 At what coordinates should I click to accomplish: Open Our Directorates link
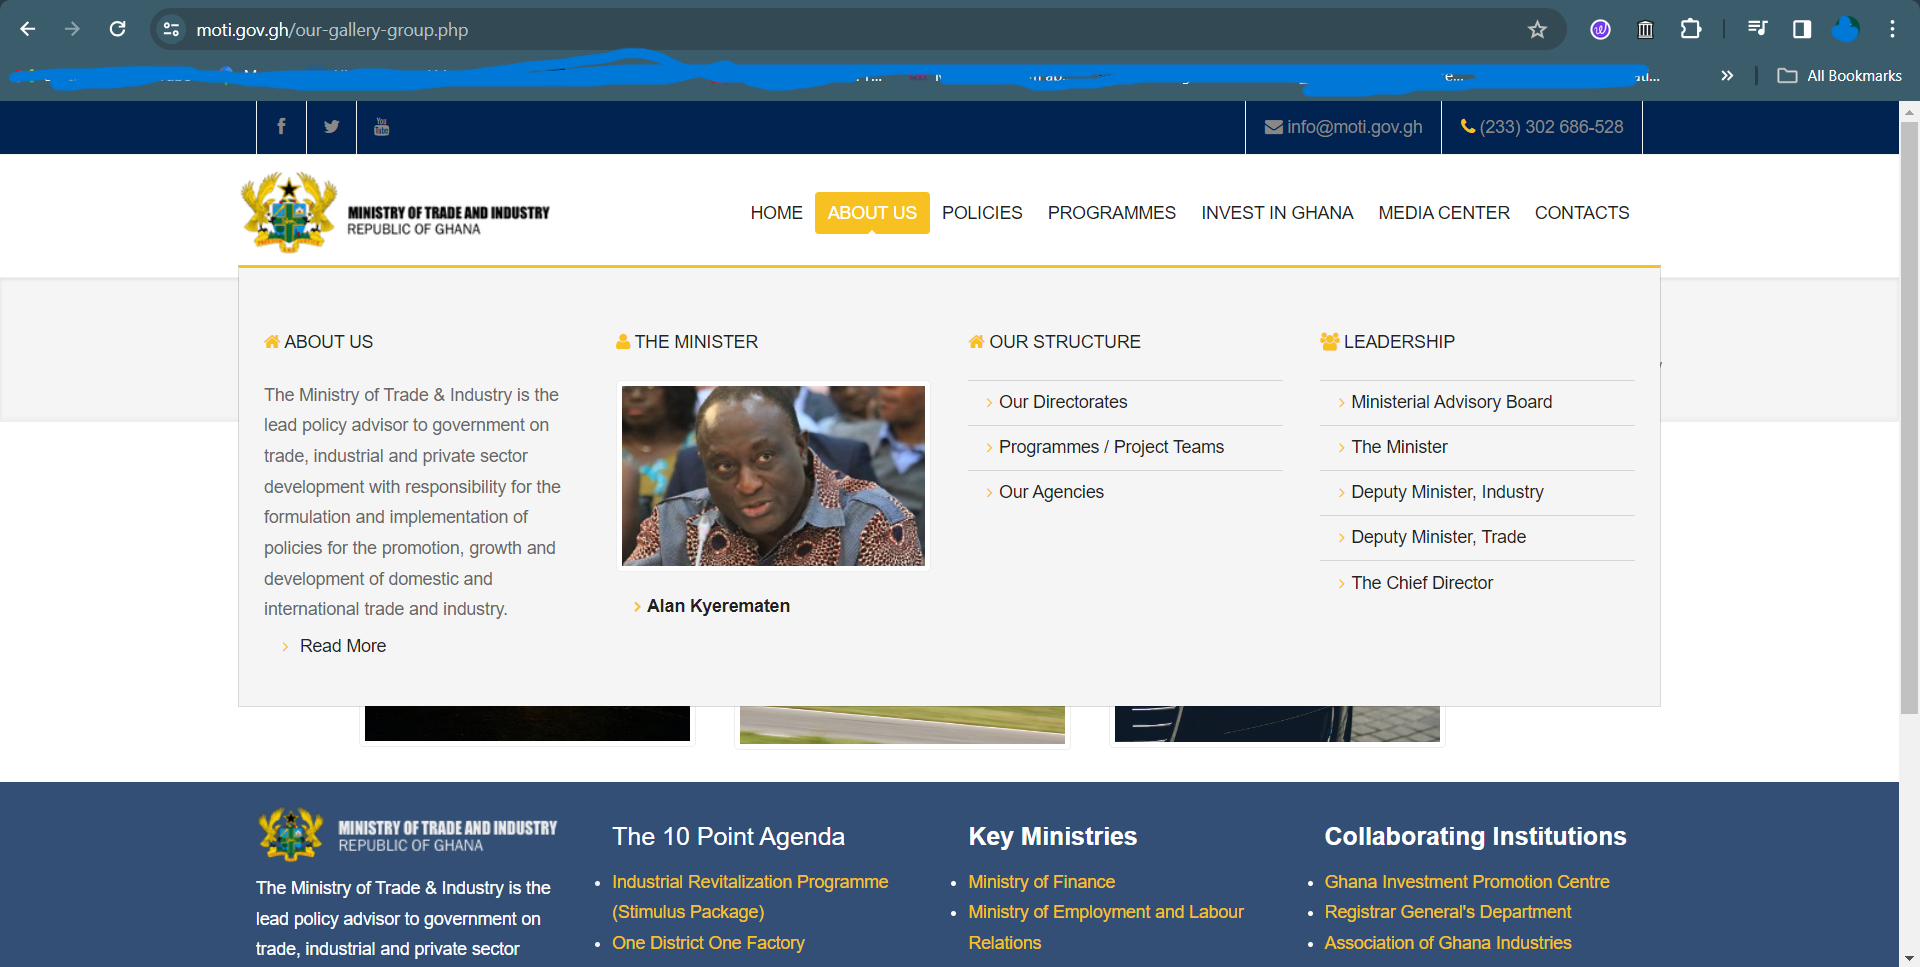1062,402
